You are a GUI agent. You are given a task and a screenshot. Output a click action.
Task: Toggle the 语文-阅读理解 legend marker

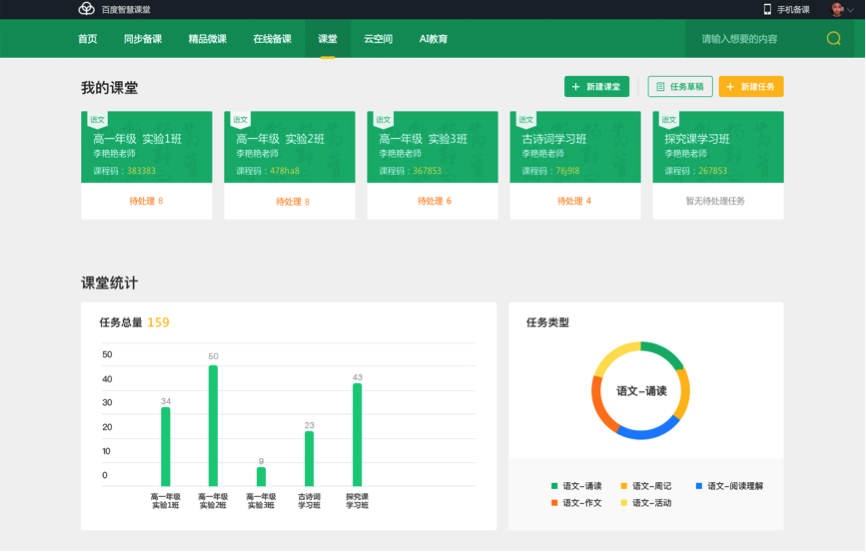click(x=698, y=486)
